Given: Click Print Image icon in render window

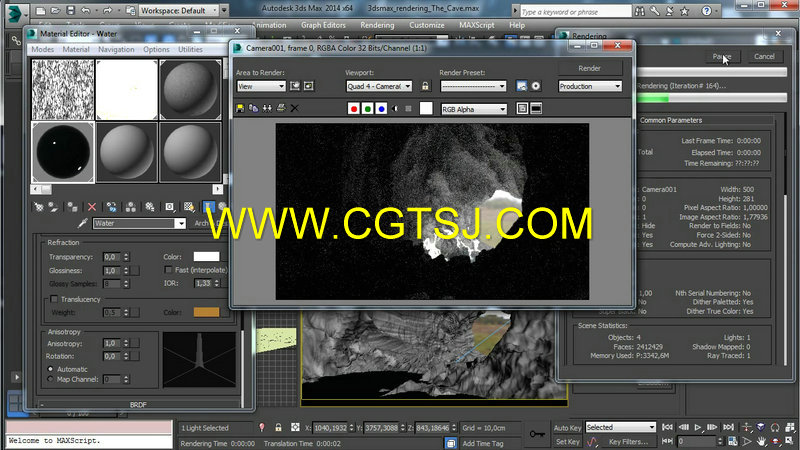Looking at the screenshot, I should (x=281, y=108).
